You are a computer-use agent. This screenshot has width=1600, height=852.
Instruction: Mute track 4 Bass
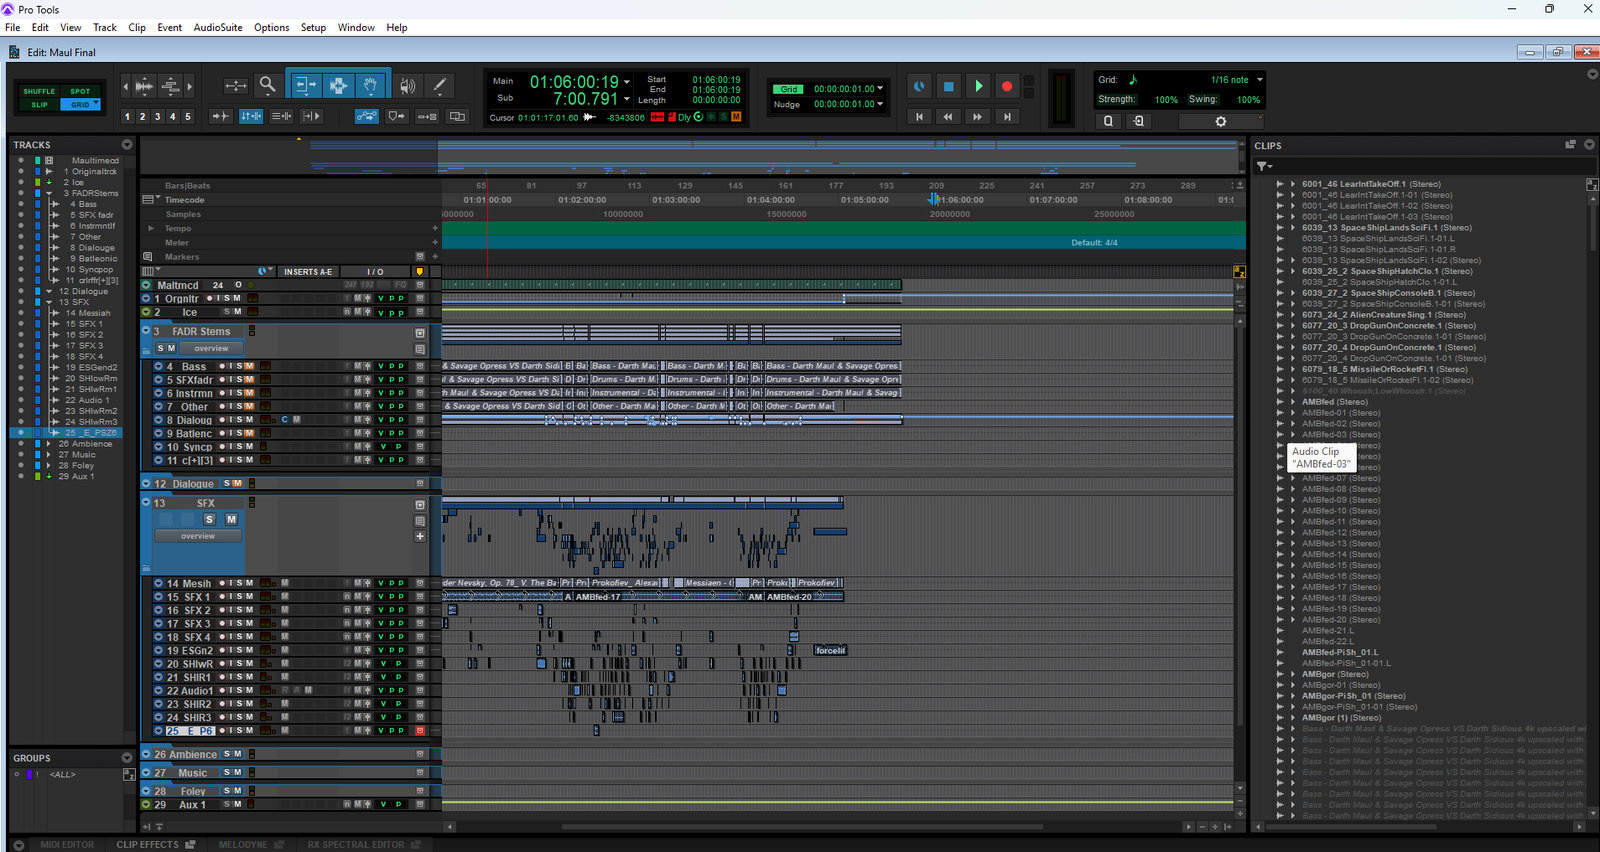[x=249, y=367]
